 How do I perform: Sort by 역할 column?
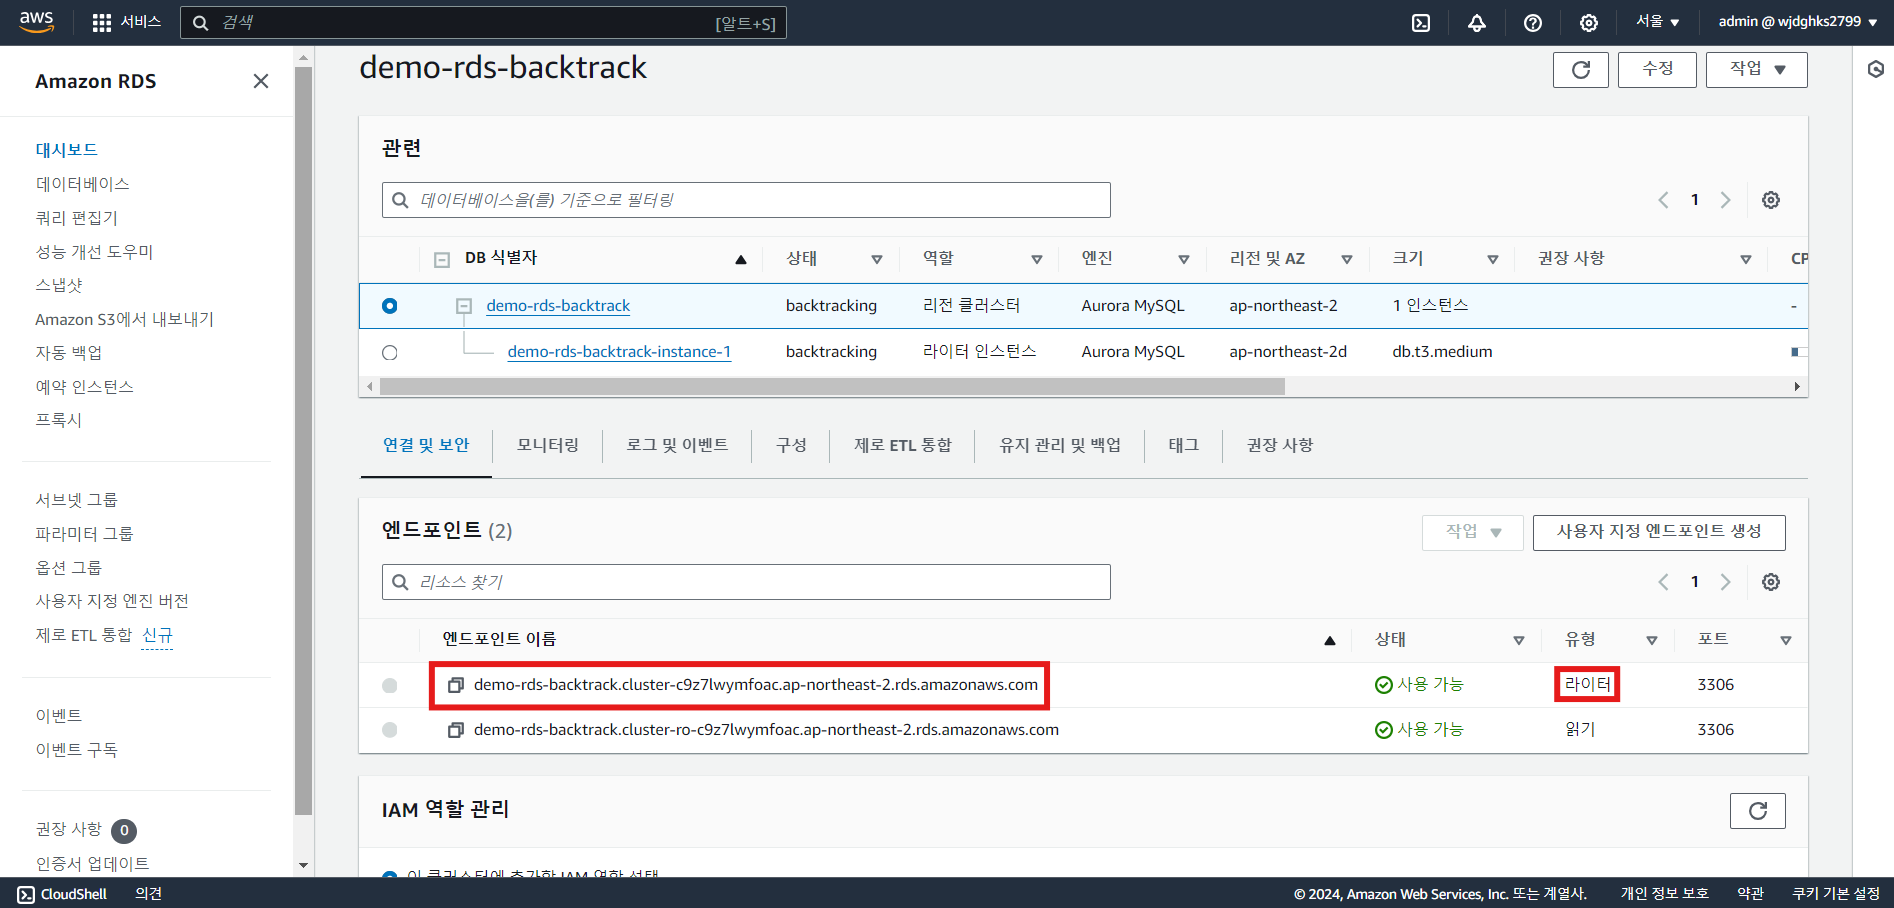tap(1037, 259)
